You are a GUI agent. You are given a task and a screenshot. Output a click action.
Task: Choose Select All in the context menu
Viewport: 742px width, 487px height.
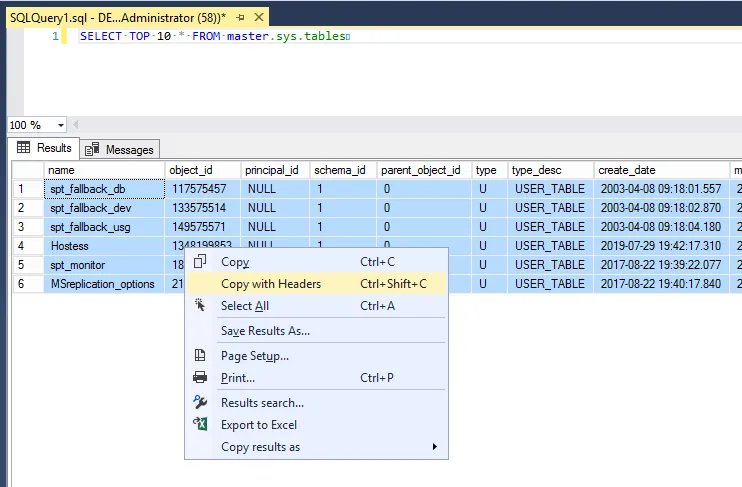coord(245,306)
